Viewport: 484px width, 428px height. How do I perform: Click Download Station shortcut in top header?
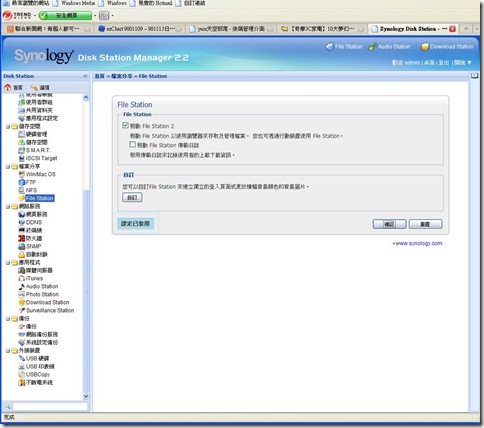447,47
